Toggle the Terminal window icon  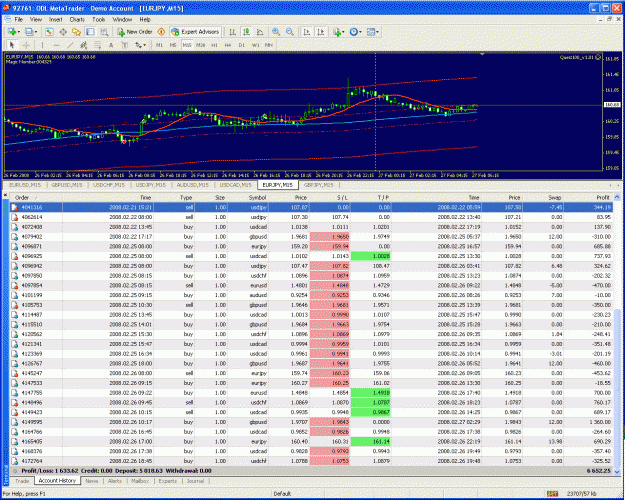click(90, 32)
